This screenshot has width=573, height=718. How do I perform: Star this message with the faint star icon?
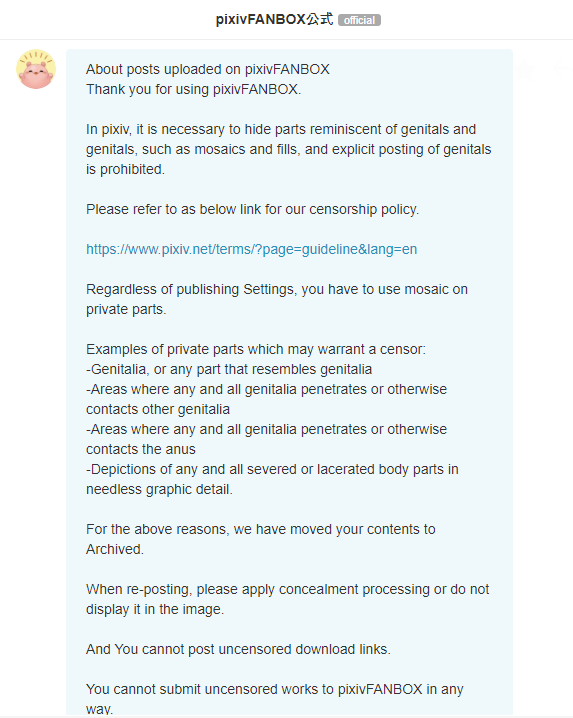(x=525, y=70)
